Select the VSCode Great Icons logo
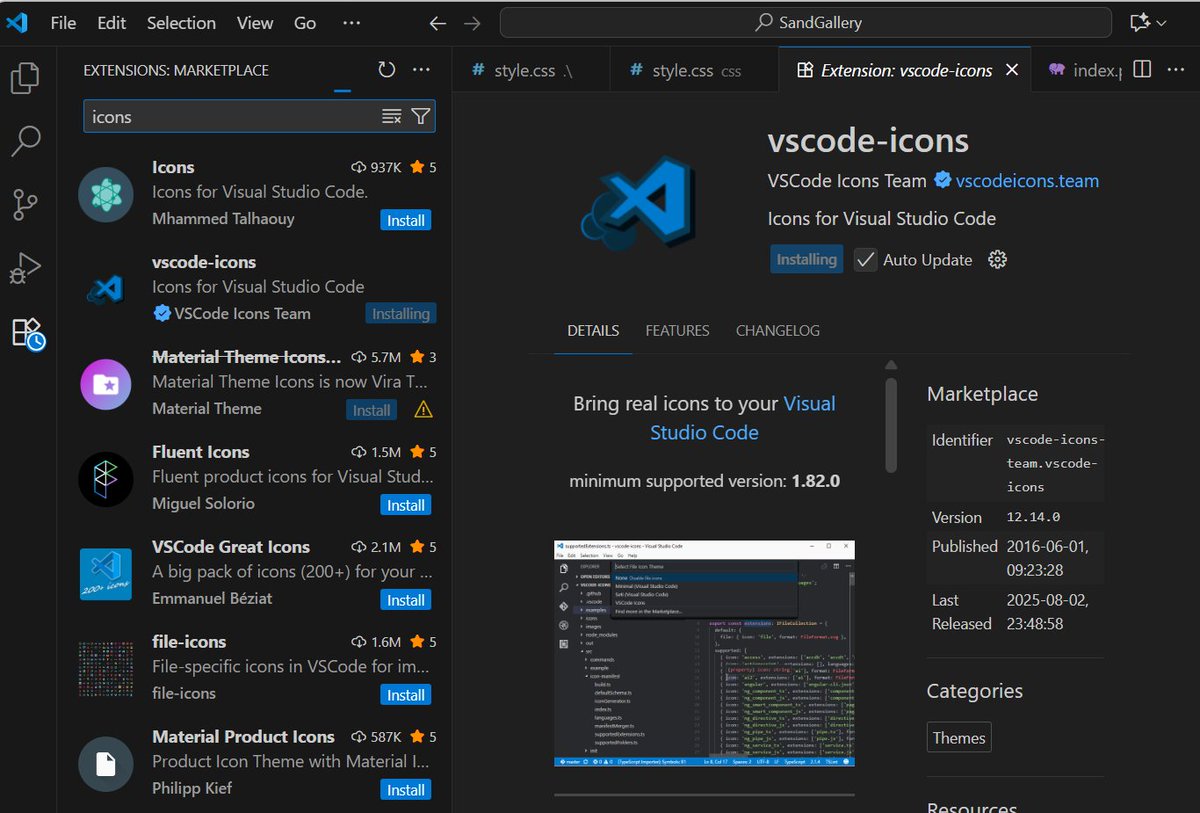This screenshot has height=813, width=1200. coord(106,574)
